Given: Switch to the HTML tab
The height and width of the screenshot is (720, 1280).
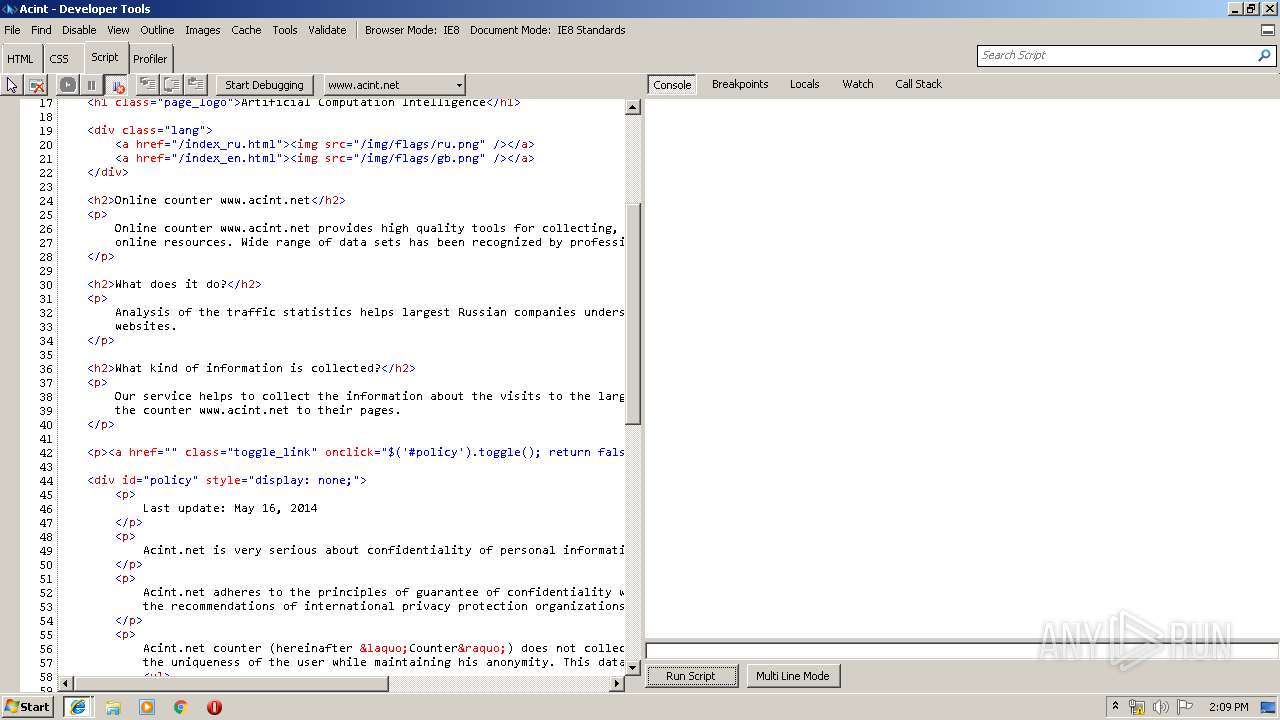Looking at the screenshot, I should click(x=20, y=59).
